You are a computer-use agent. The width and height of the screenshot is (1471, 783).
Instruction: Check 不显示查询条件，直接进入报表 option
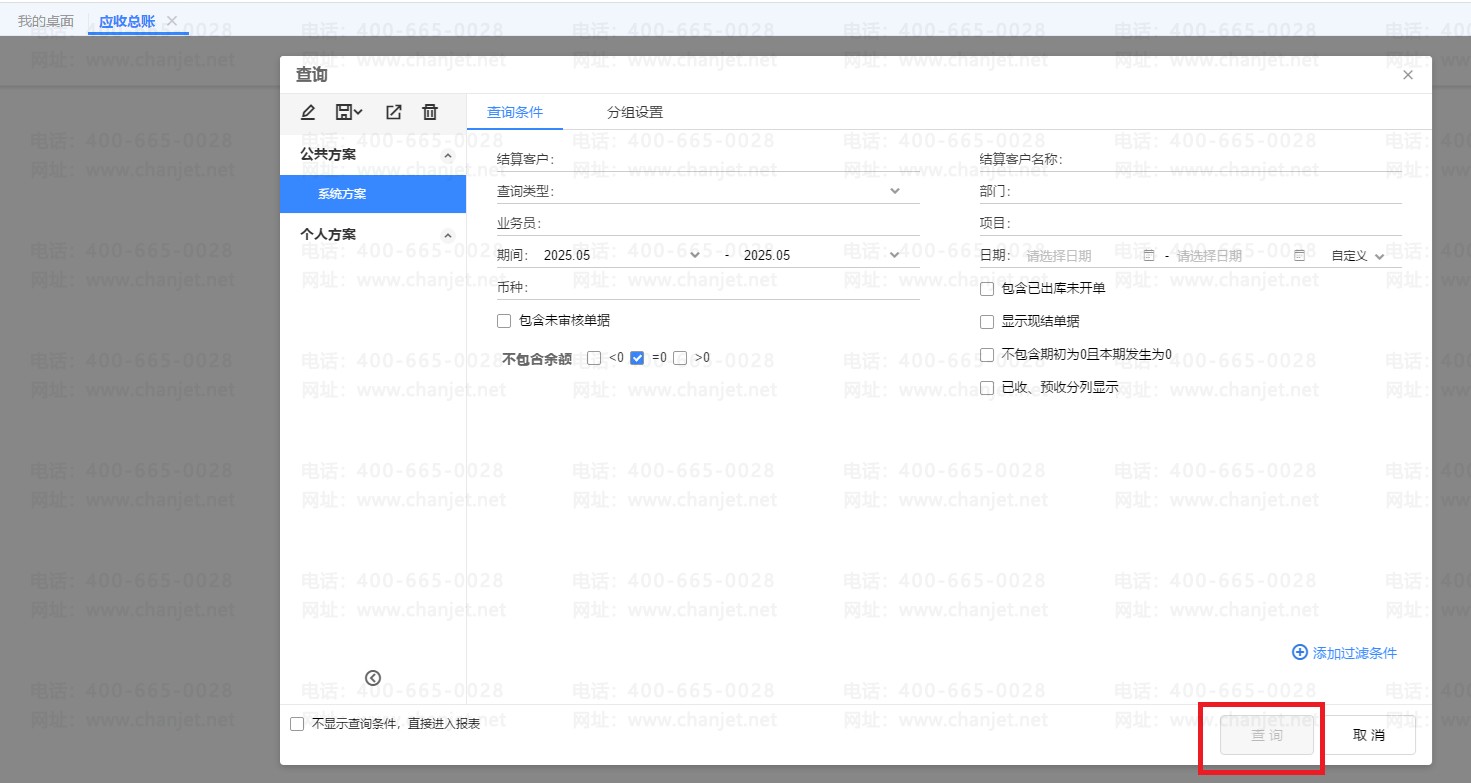click(x=297, y=724)
